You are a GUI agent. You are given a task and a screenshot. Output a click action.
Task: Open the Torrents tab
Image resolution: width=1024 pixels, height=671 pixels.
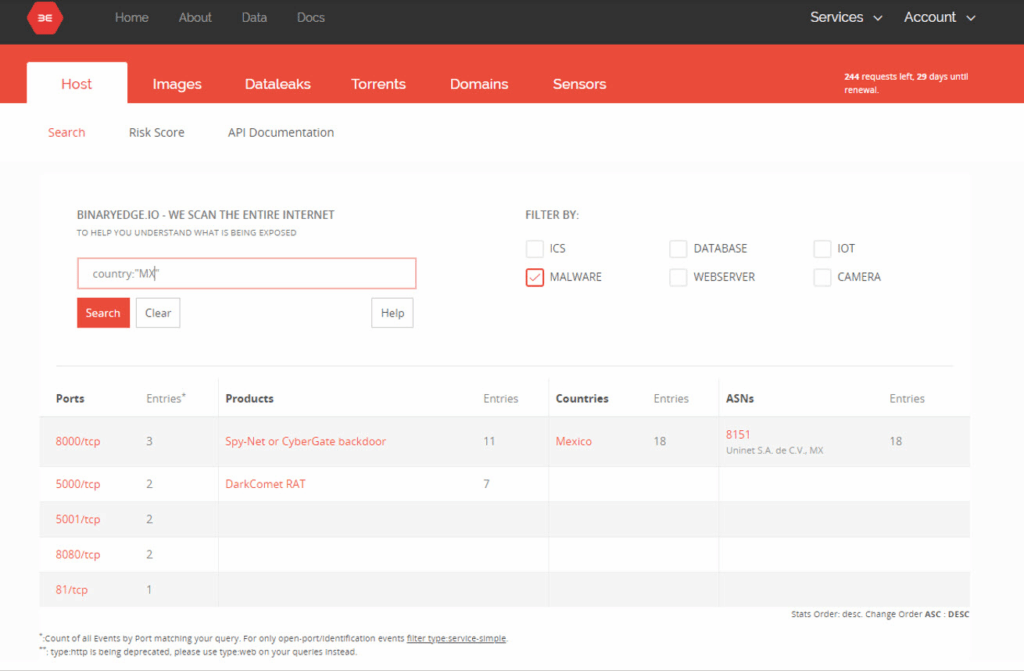[x=378, y=84]
